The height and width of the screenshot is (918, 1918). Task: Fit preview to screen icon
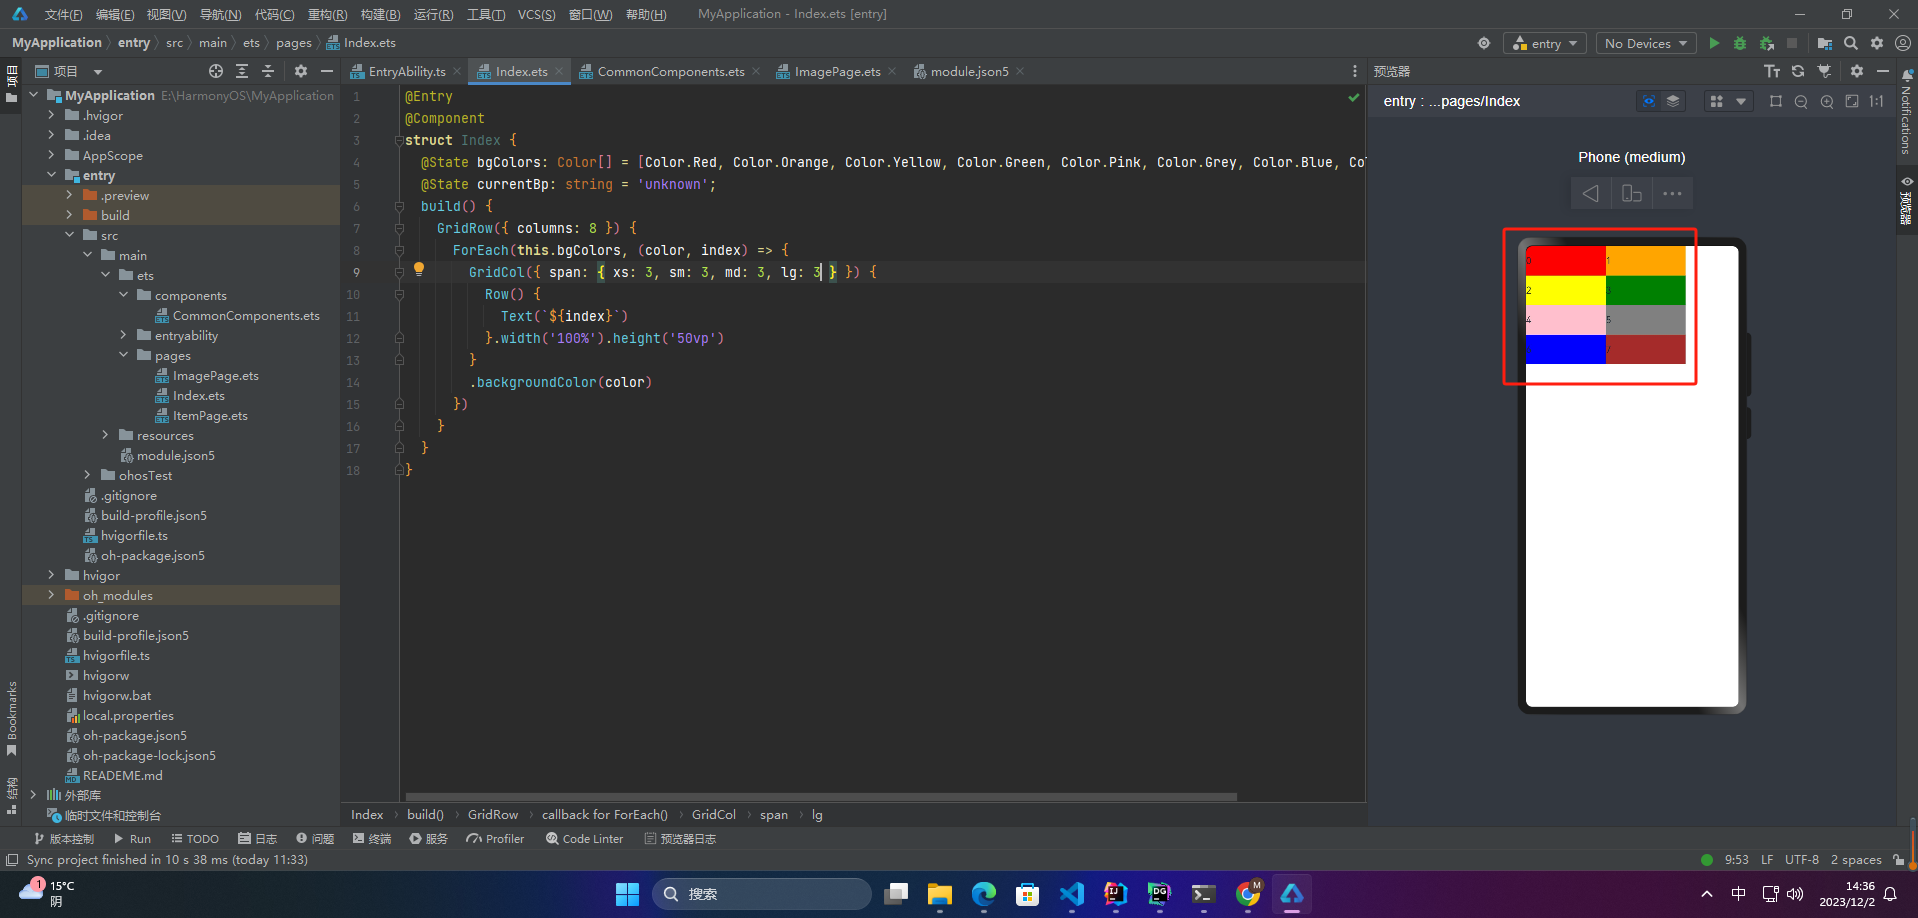coord(1852,101)
